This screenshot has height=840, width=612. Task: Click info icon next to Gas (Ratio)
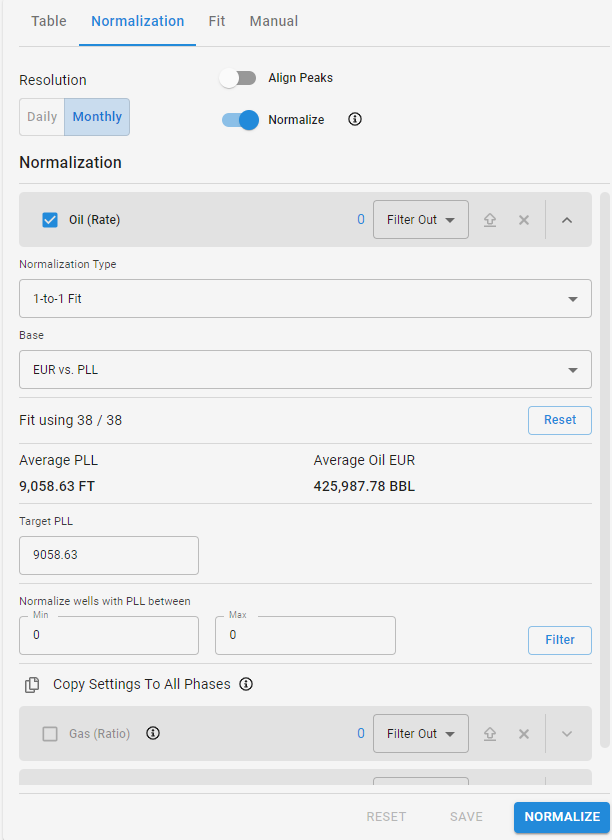click(153, 733)
